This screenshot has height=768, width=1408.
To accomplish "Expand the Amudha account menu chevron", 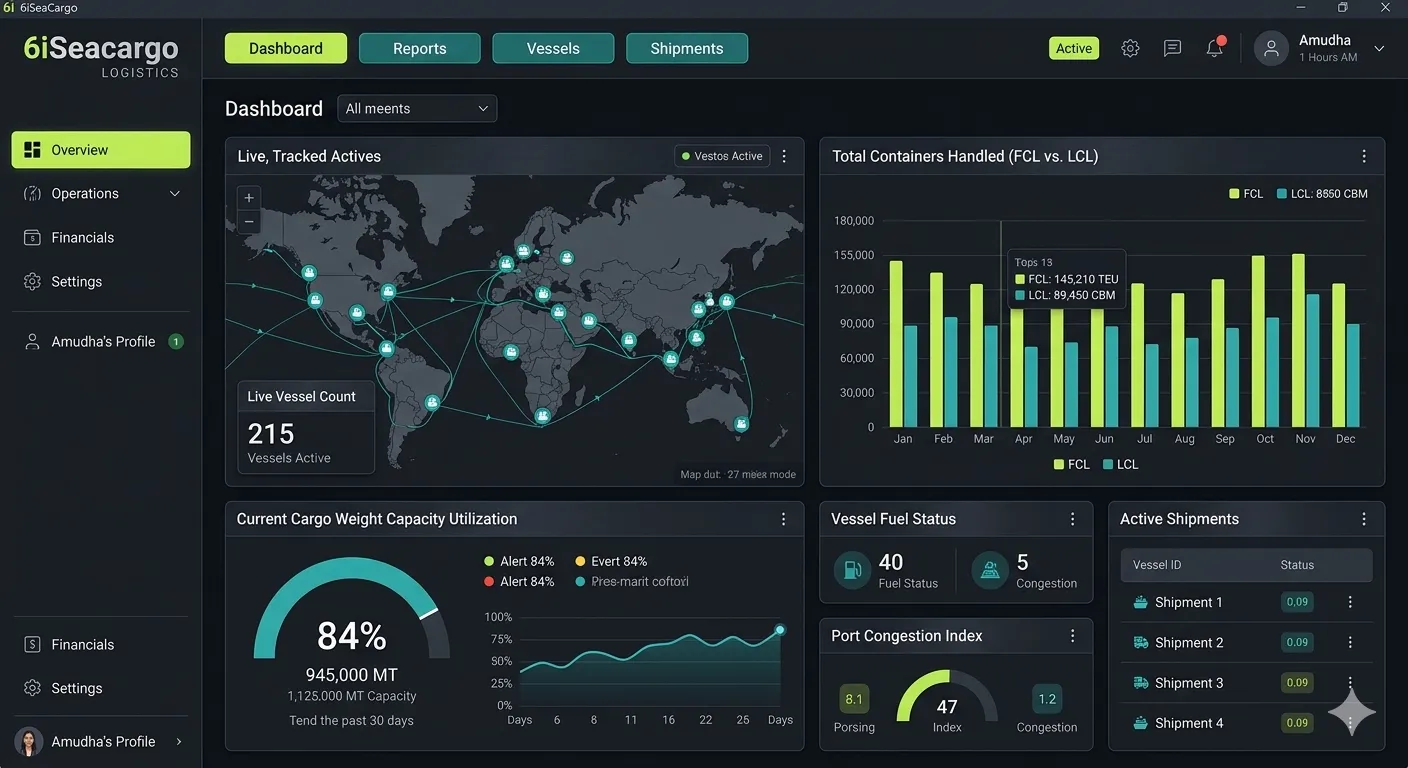I will pos(1379,48).
